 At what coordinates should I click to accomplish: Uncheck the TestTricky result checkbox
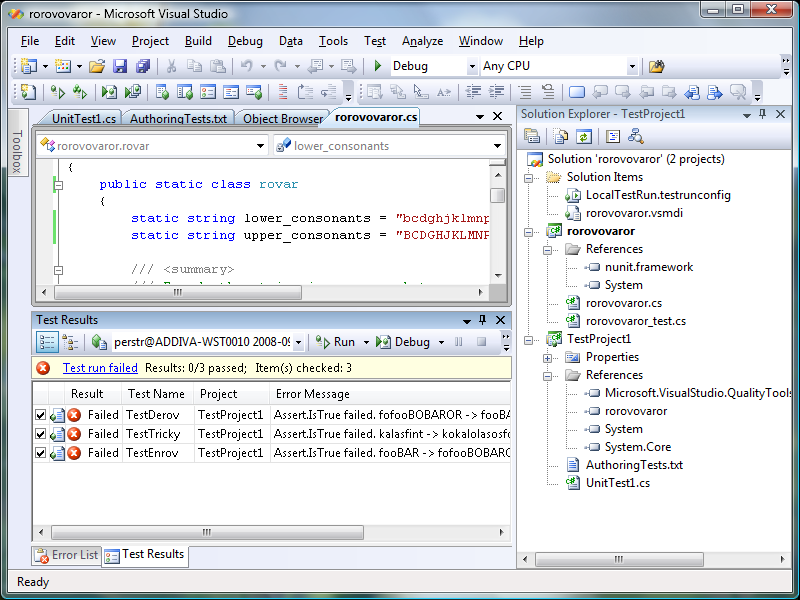(40, 434)
